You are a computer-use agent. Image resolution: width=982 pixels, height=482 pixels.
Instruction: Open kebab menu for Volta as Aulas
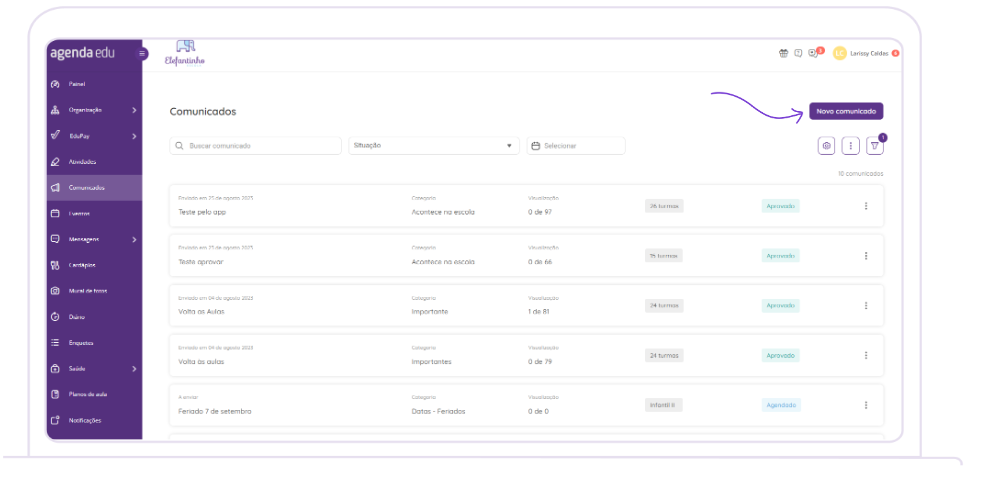pyautogui.click(x=866, y=305)
